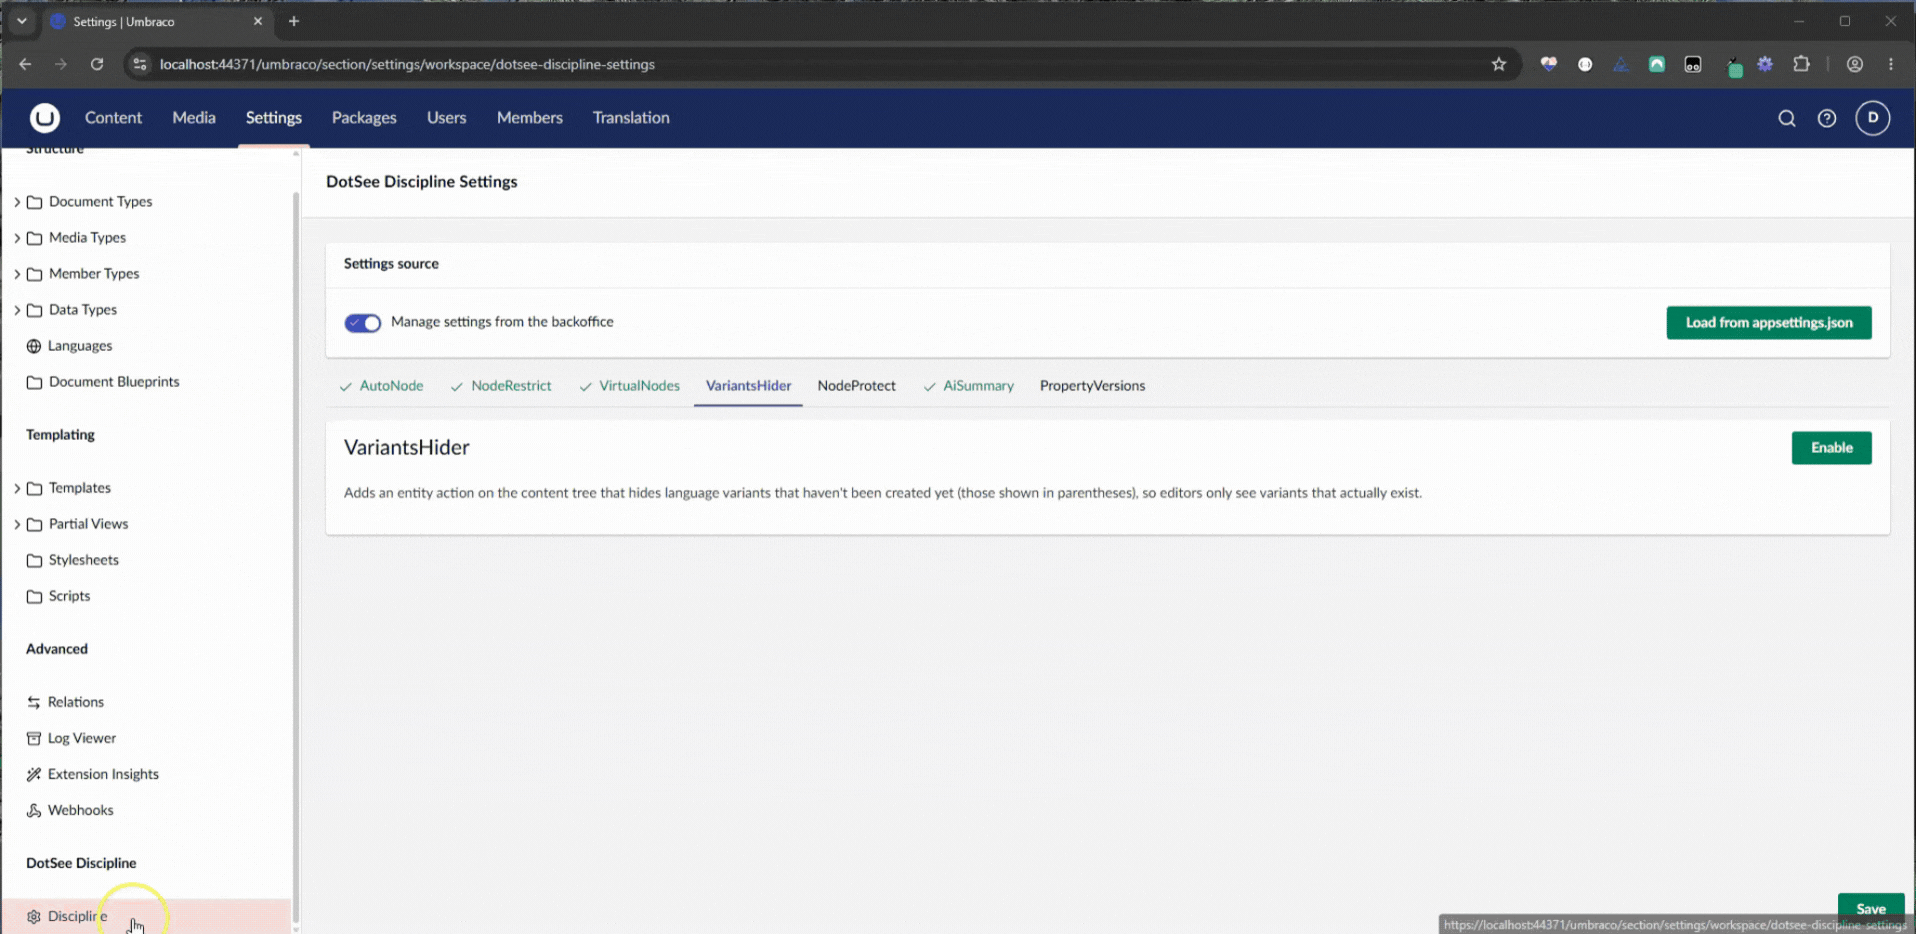Screen dimensions: 1916x934
Task: Expand the Media Types tree node
Action: (17, 238)
